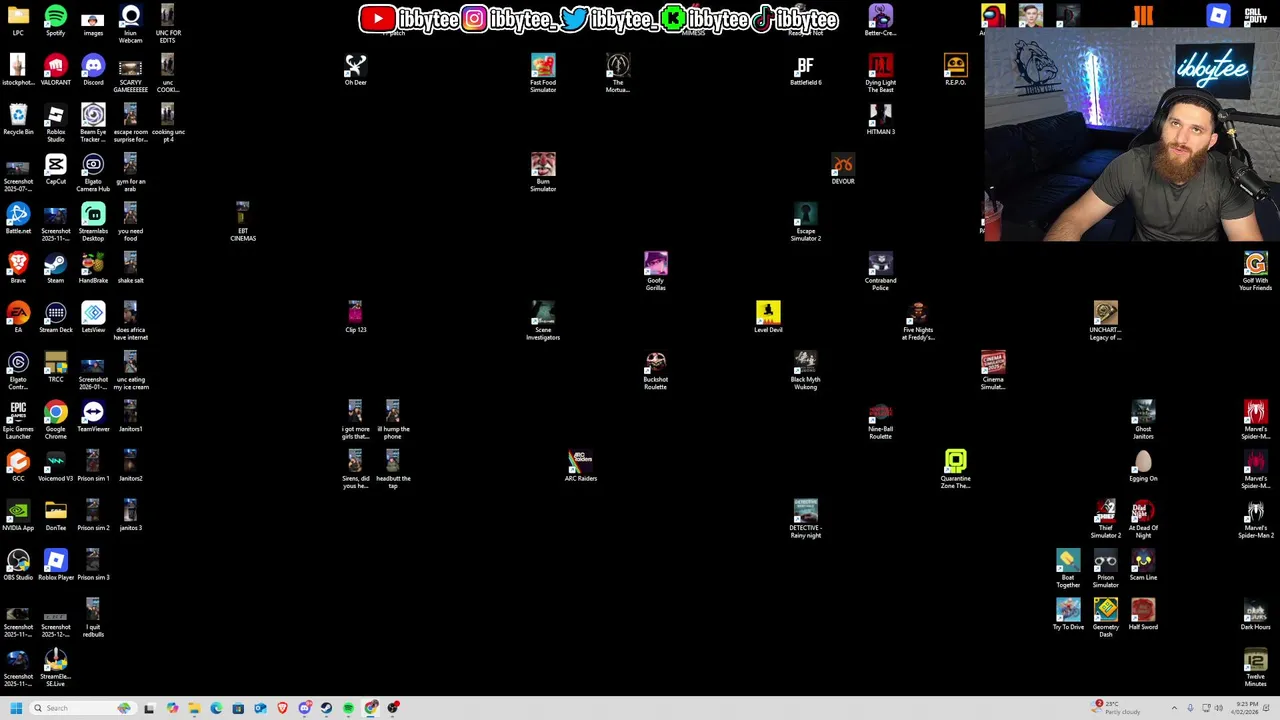Select the Geometry Dash icon
The image size is (1280, 720).
1105,618
